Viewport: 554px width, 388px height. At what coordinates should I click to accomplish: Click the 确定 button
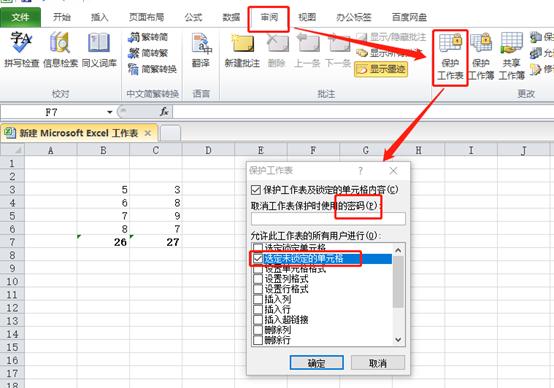tap(317, 363)
